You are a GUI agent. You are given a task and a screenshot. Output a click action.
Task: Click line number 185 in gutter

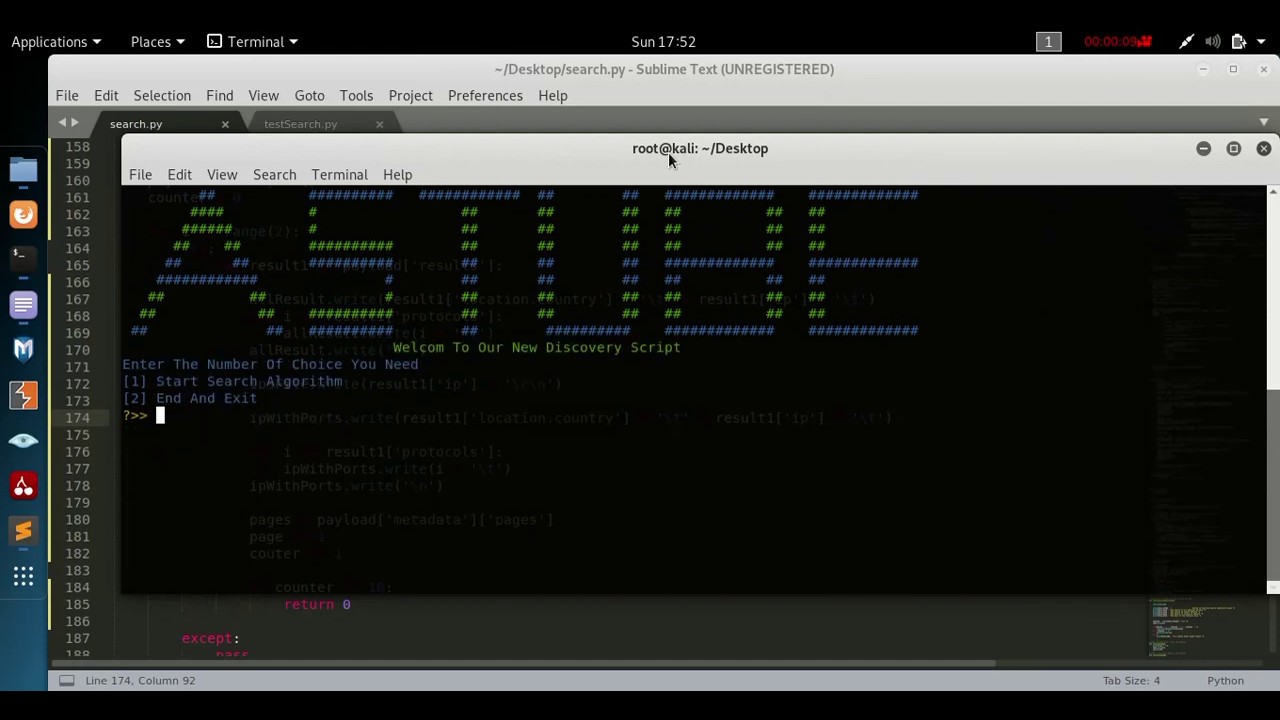(x=77, y=605)
